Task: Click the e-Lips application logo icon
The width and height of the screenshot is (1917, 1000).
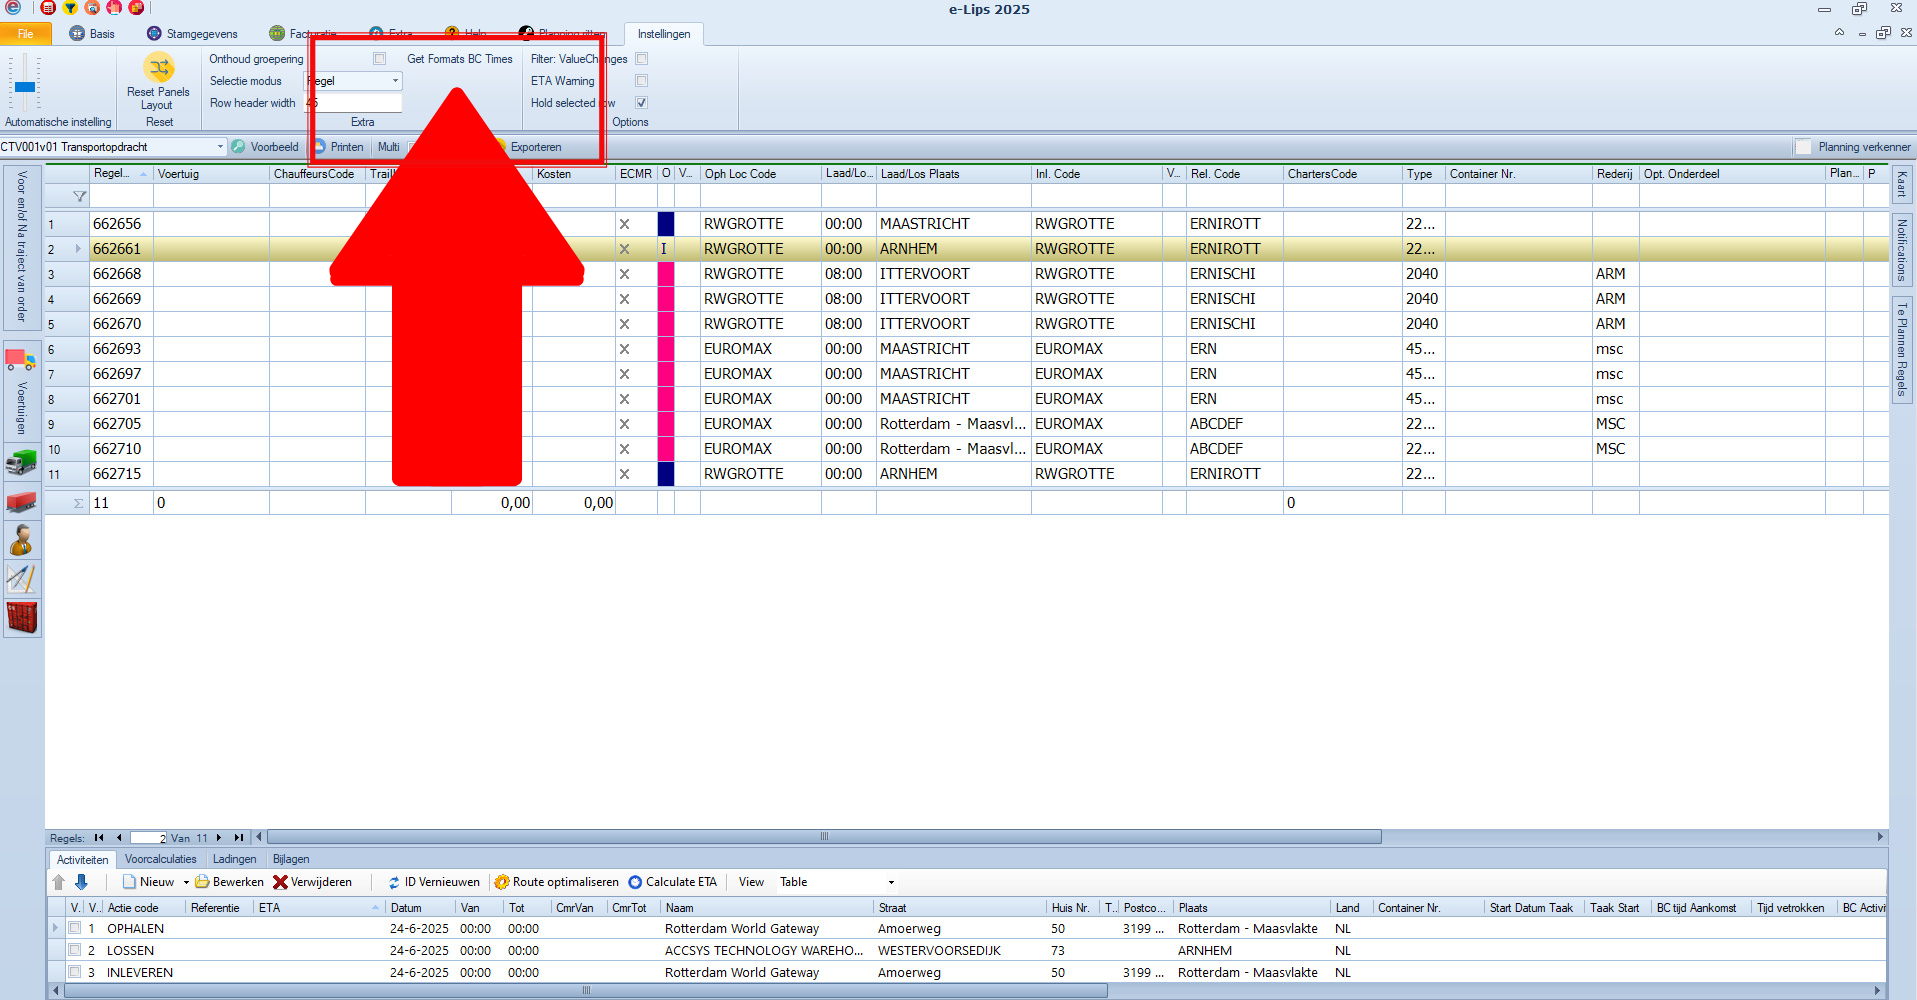Action: click(13, 8)
